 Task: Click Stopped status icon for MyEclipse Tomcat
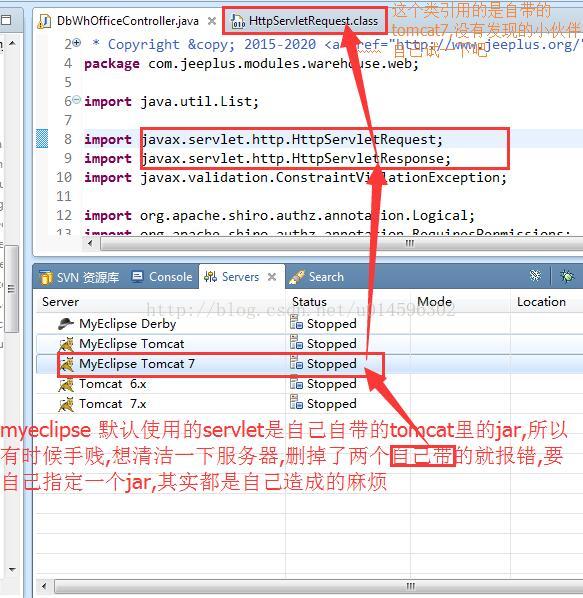click(296, 342)
